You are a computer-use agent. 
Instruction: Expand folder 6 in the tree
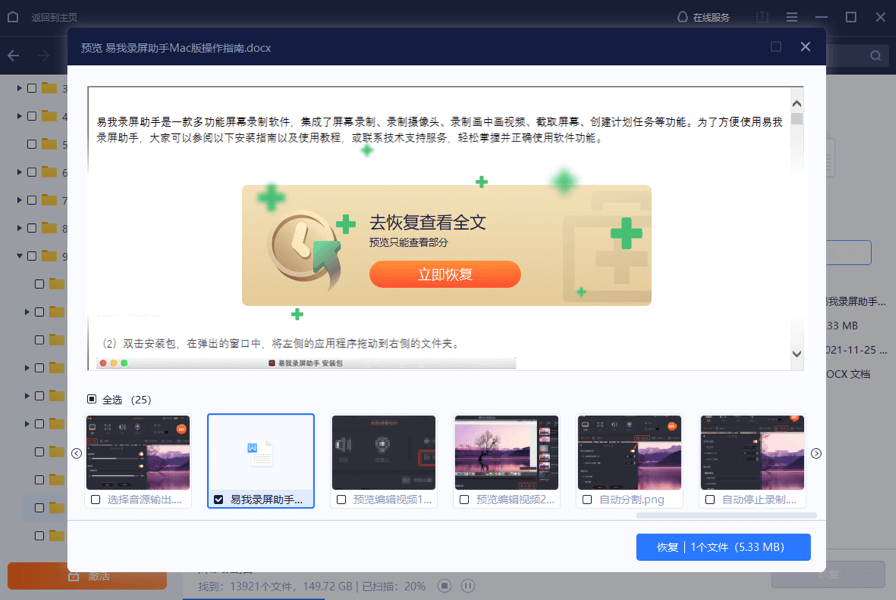coord(19,172)
